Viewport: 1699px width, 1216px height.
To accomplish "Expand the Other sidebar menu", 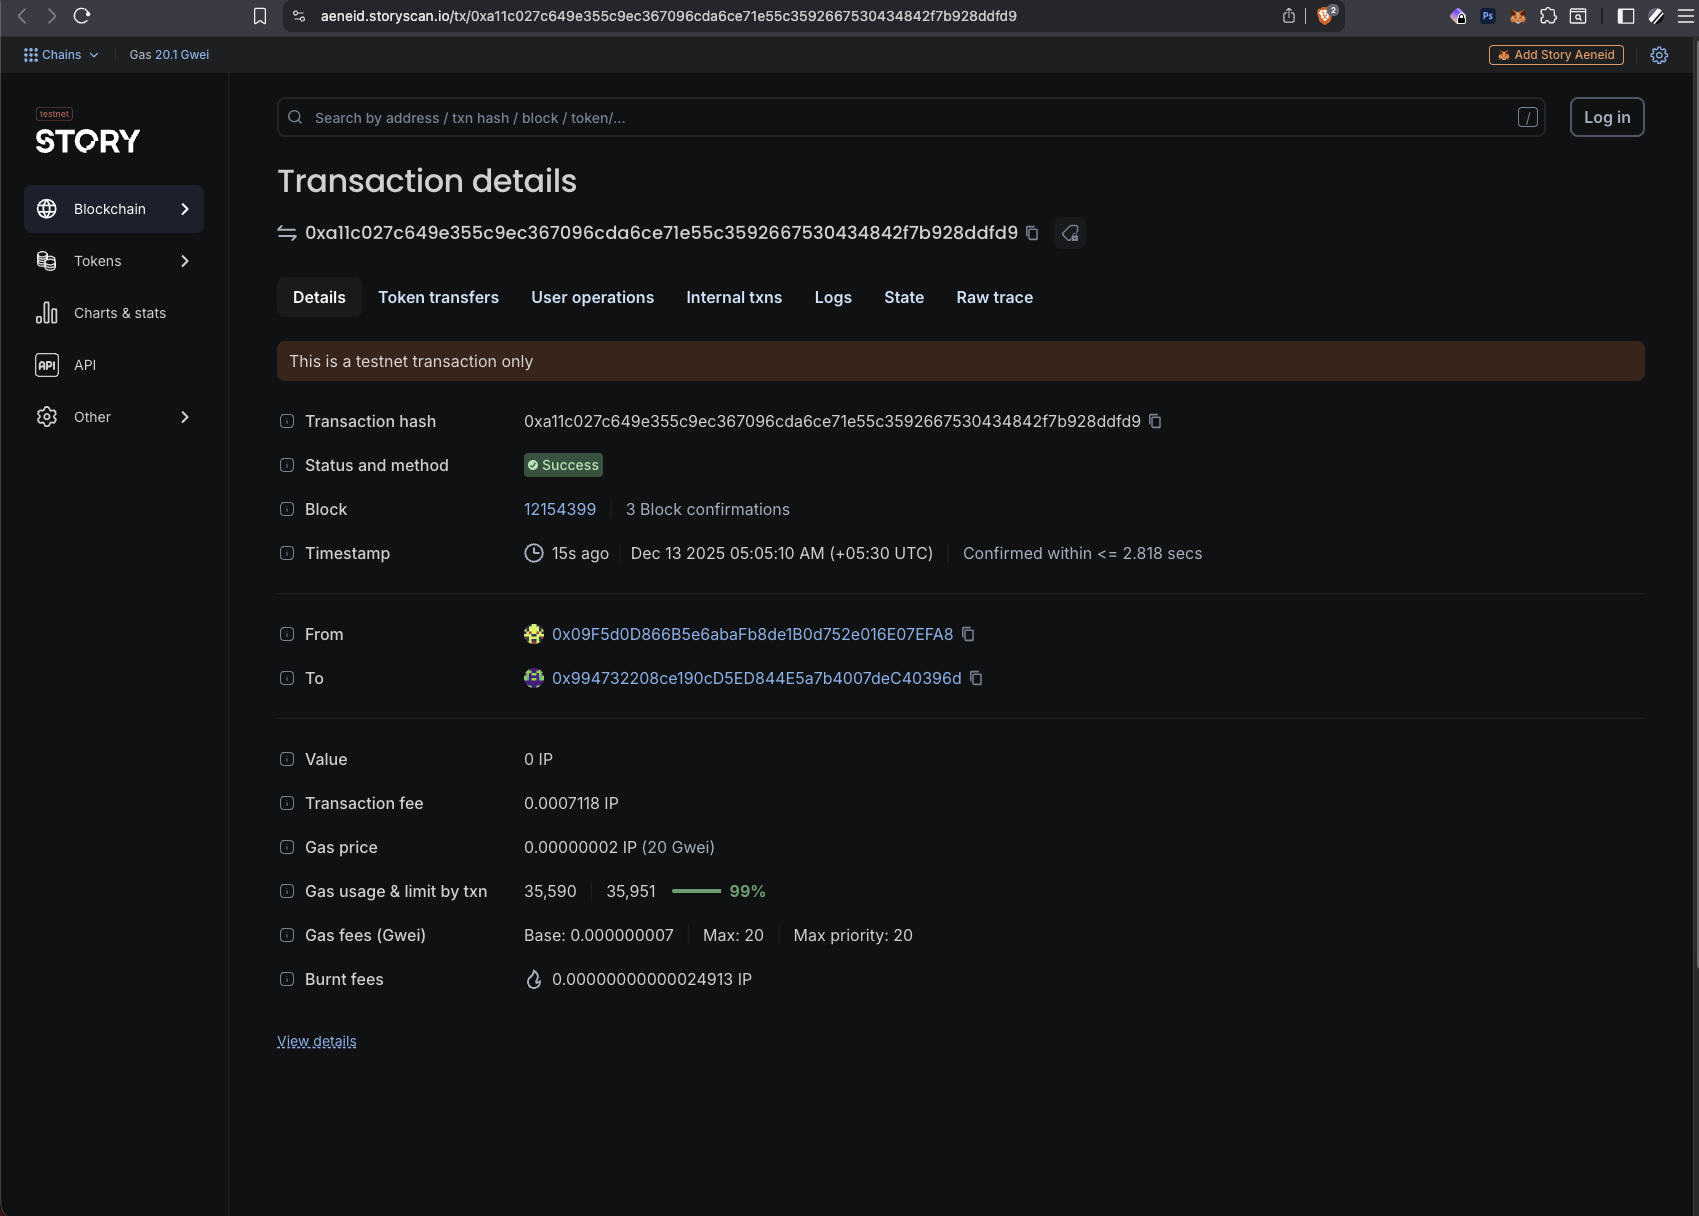I will click(x=114, y=417).
